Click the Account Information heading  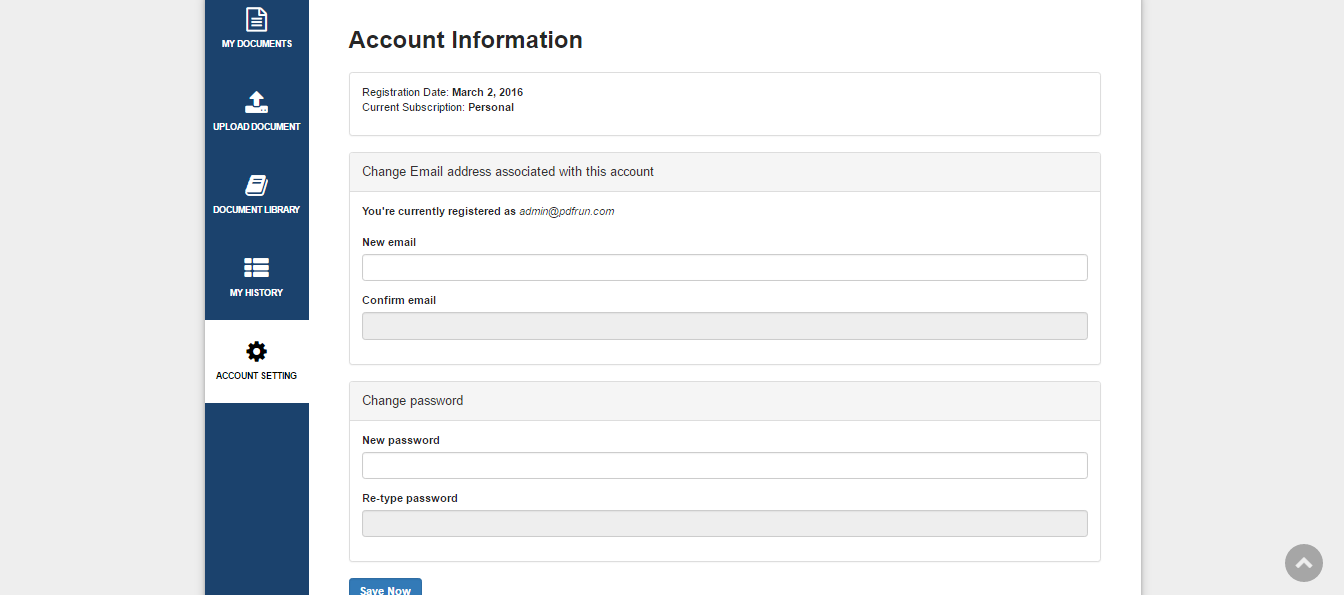tap(465, 40)
